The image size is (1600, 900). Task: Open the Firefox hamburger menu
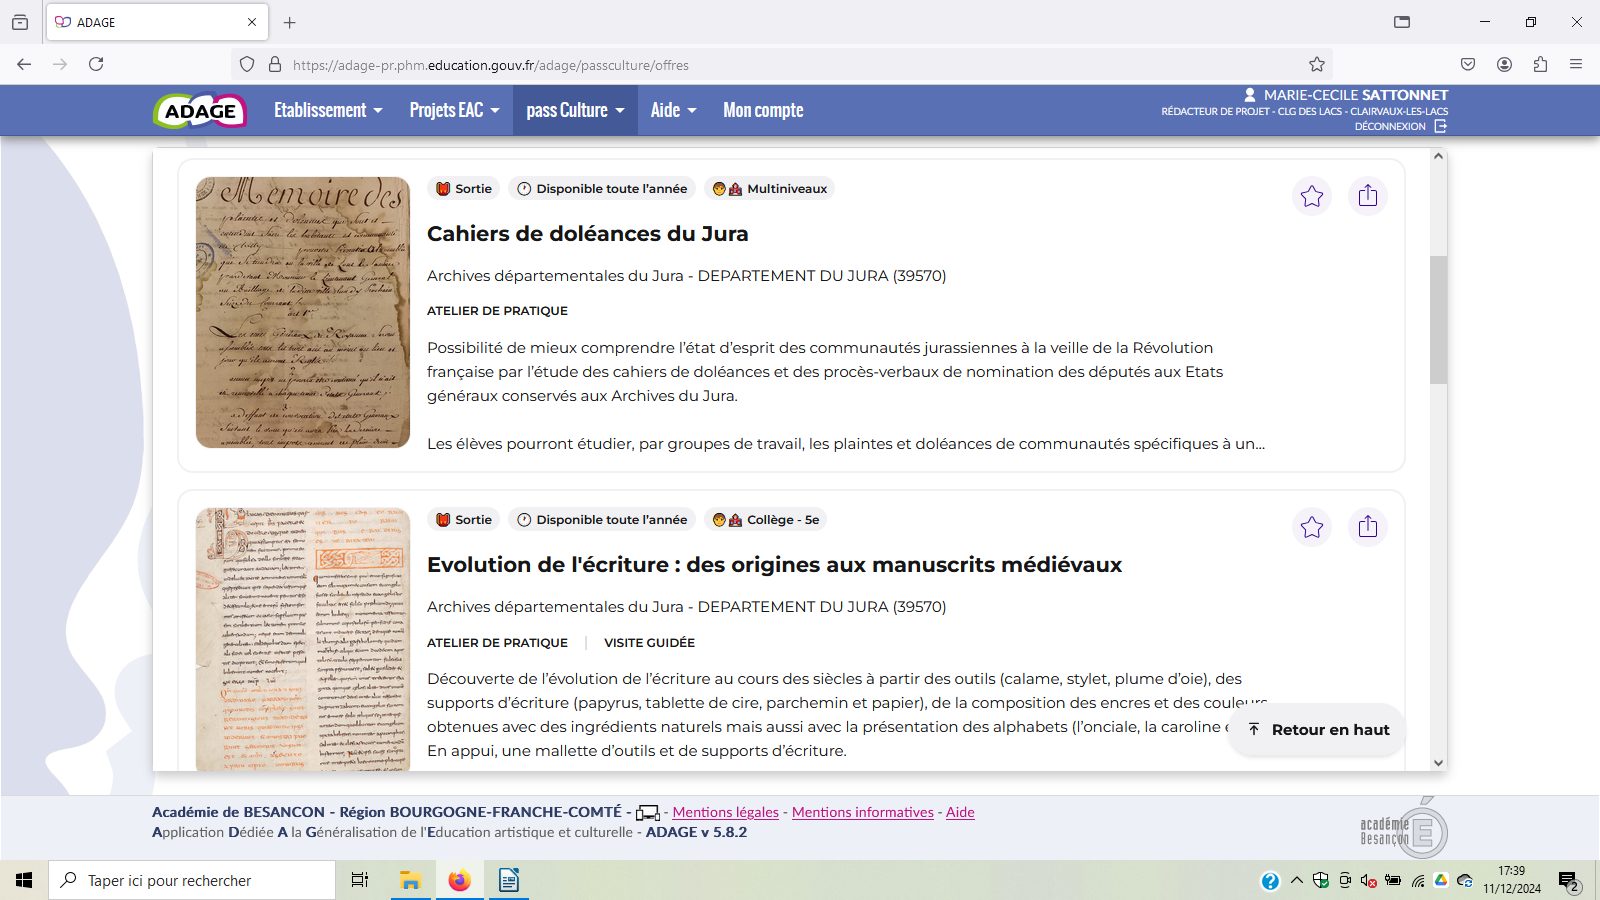coord(1576,64)
